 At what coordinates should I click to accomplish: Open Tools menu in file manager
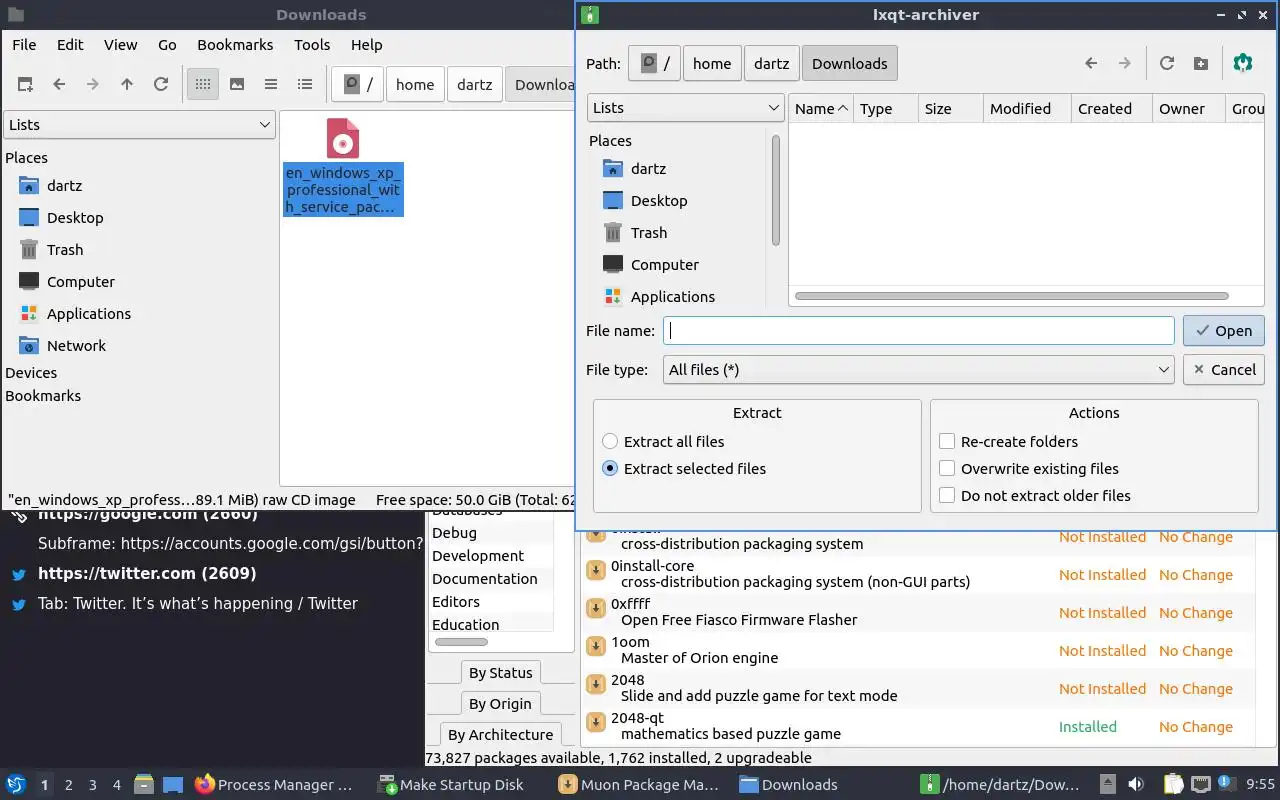pos(312,45)
